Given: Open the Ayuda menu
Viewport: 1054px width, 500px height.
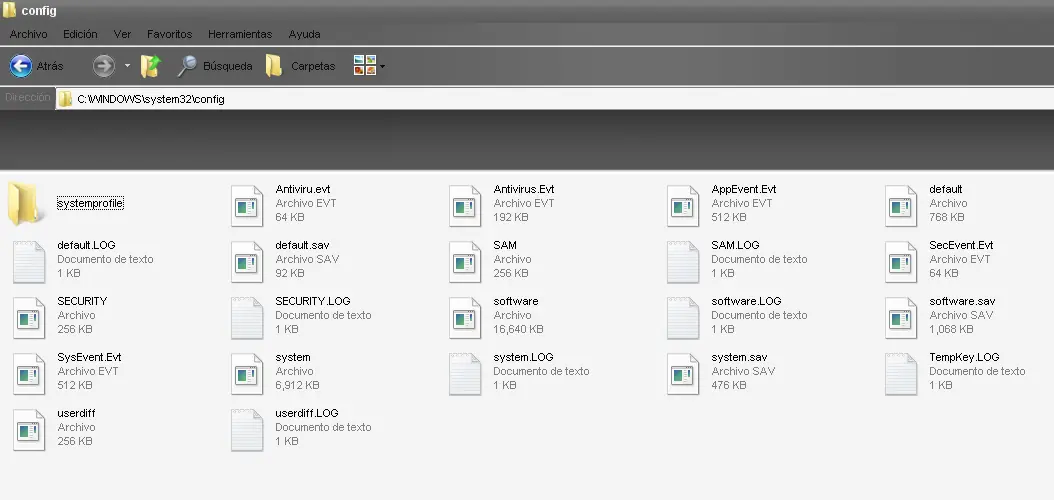Looking at the screenshot, I should pos(305,34).
